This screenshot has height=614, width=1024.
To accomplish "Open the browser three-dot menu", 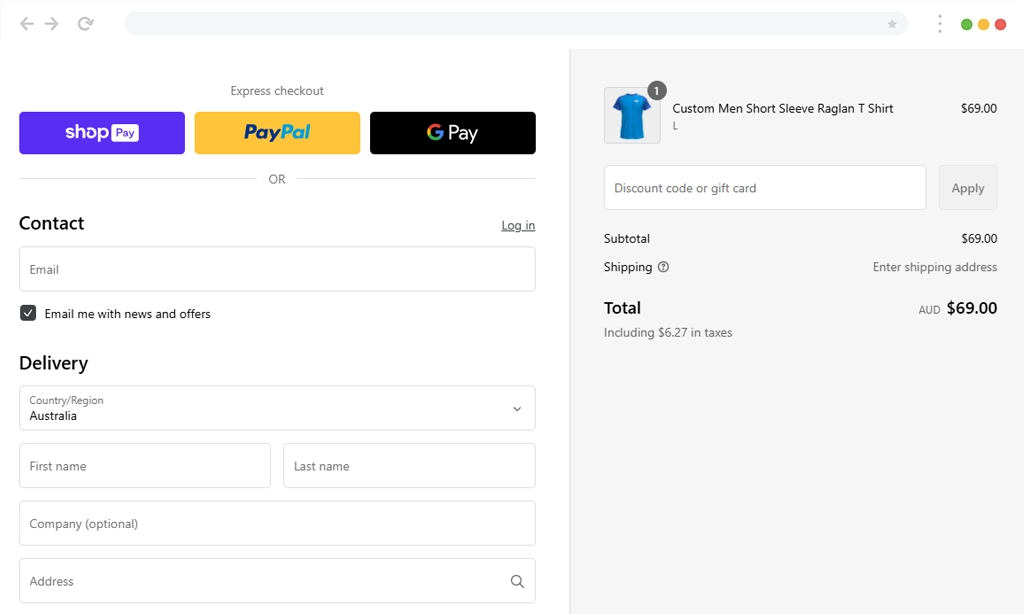I will (x=939, y=23).
